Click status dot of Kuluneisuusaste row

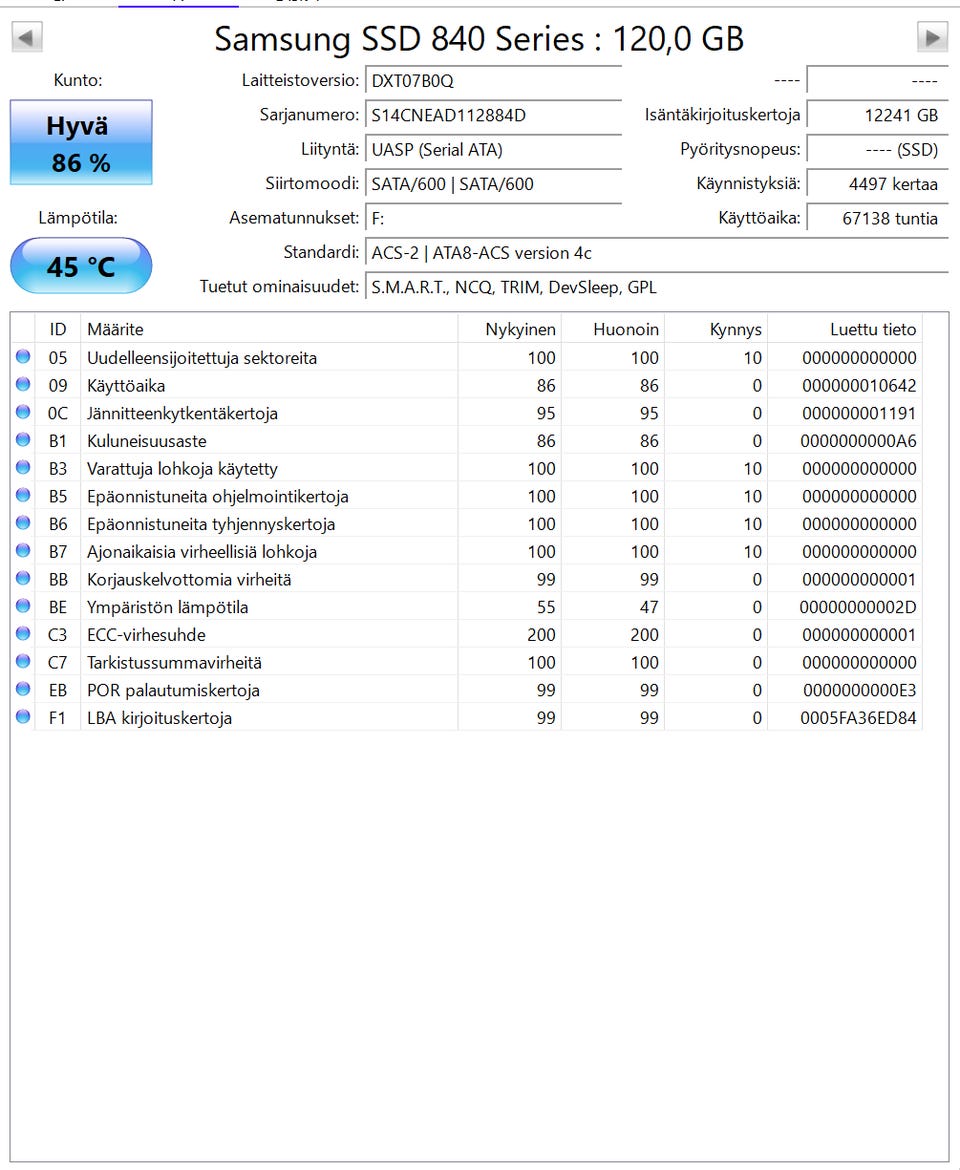coord(23,439)
